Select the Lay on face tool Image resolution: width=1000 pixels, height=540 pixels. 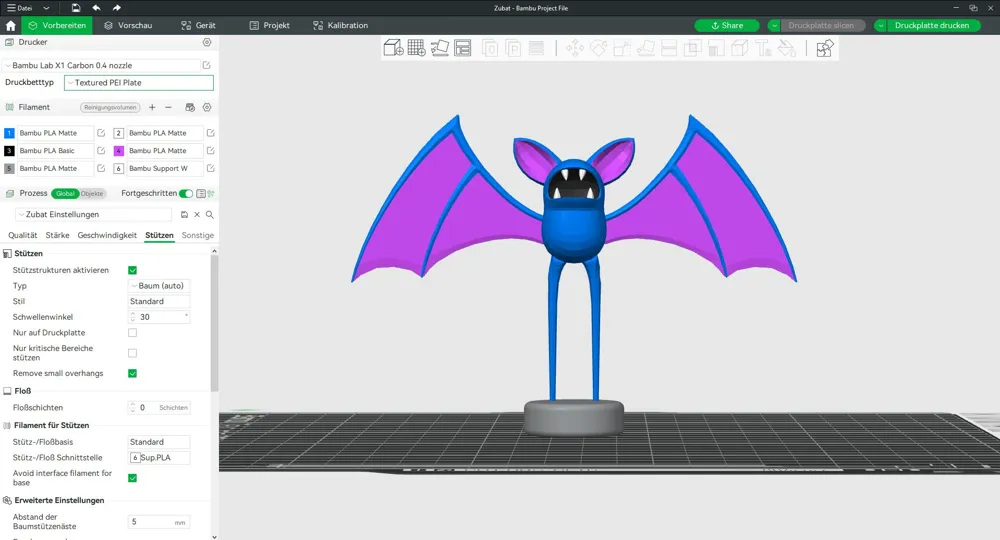click(x=645, y=48)
